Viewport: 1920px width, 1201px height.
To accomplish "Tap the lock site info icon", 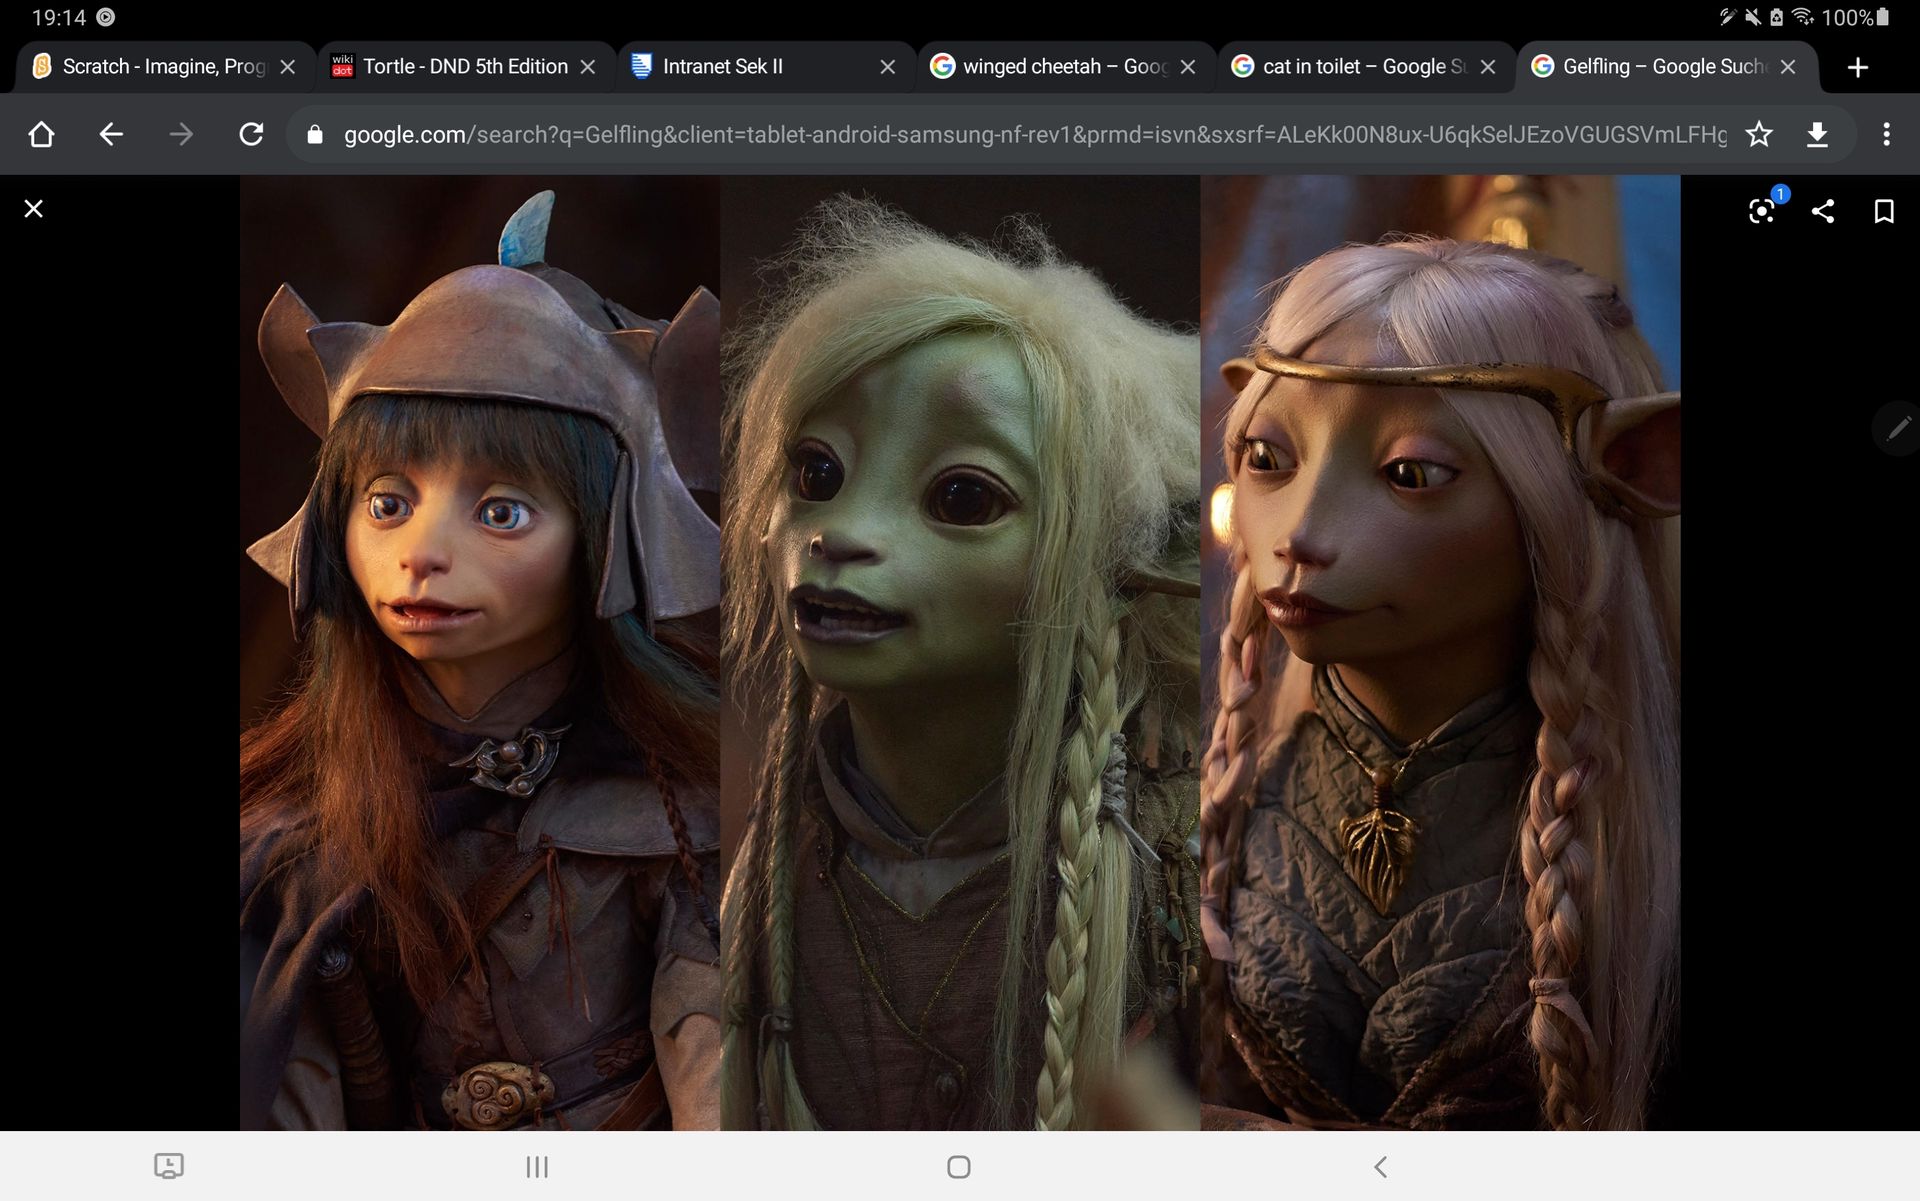I will [315, 135].
